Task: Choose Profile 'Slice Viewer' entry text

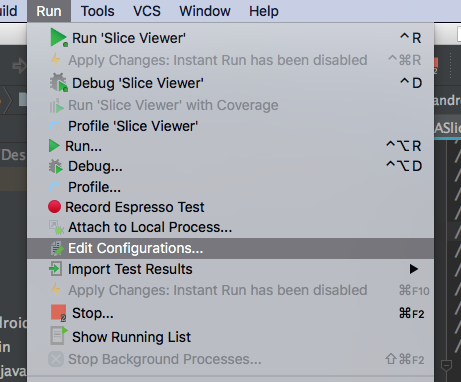Action: [133, 126]
